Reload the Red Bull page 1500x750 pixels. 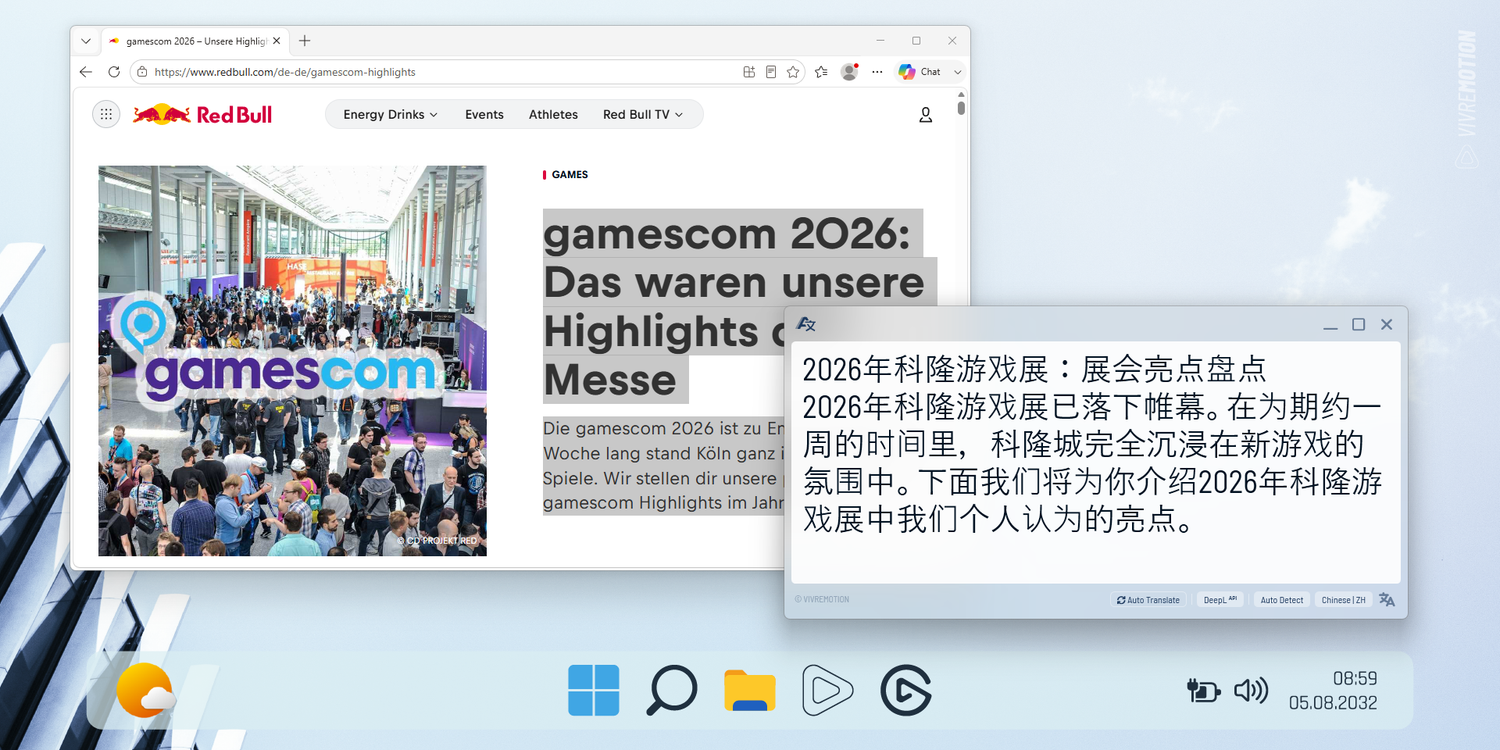[114, 72]
